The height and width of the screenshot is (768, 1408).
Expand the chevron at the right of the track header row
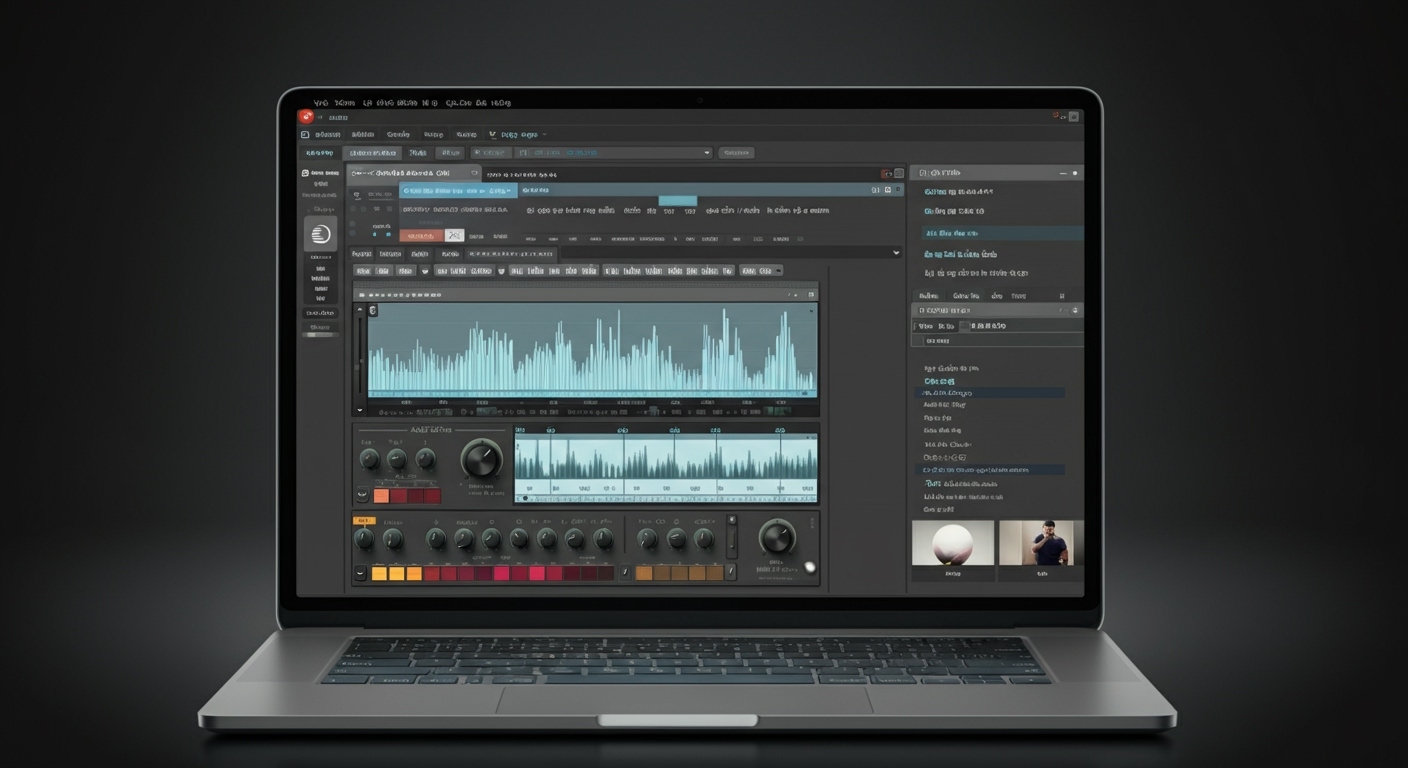(x=897, y=253)
